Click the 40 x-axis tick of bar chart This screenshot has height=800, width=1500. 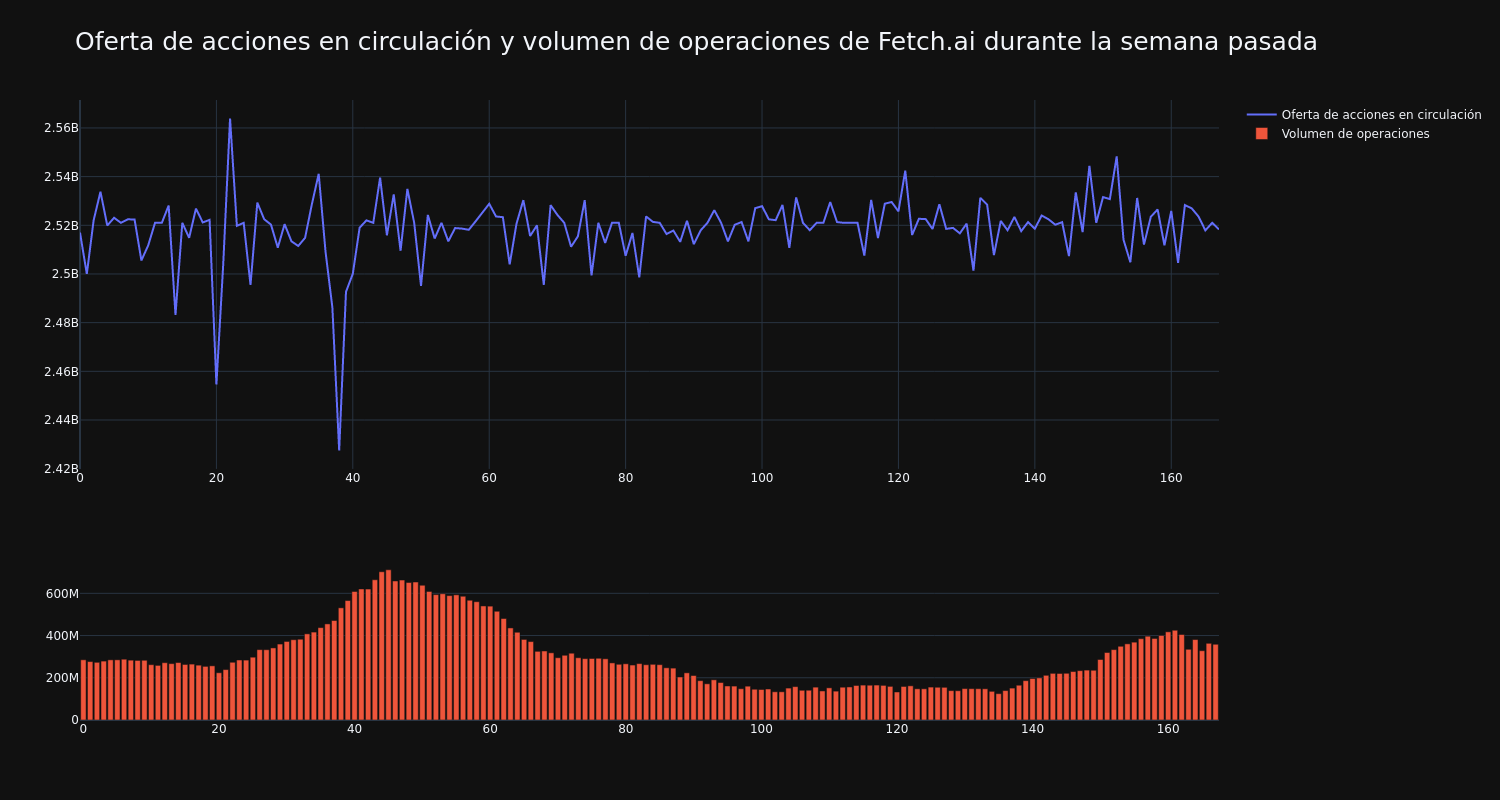[x=354, y=729]
